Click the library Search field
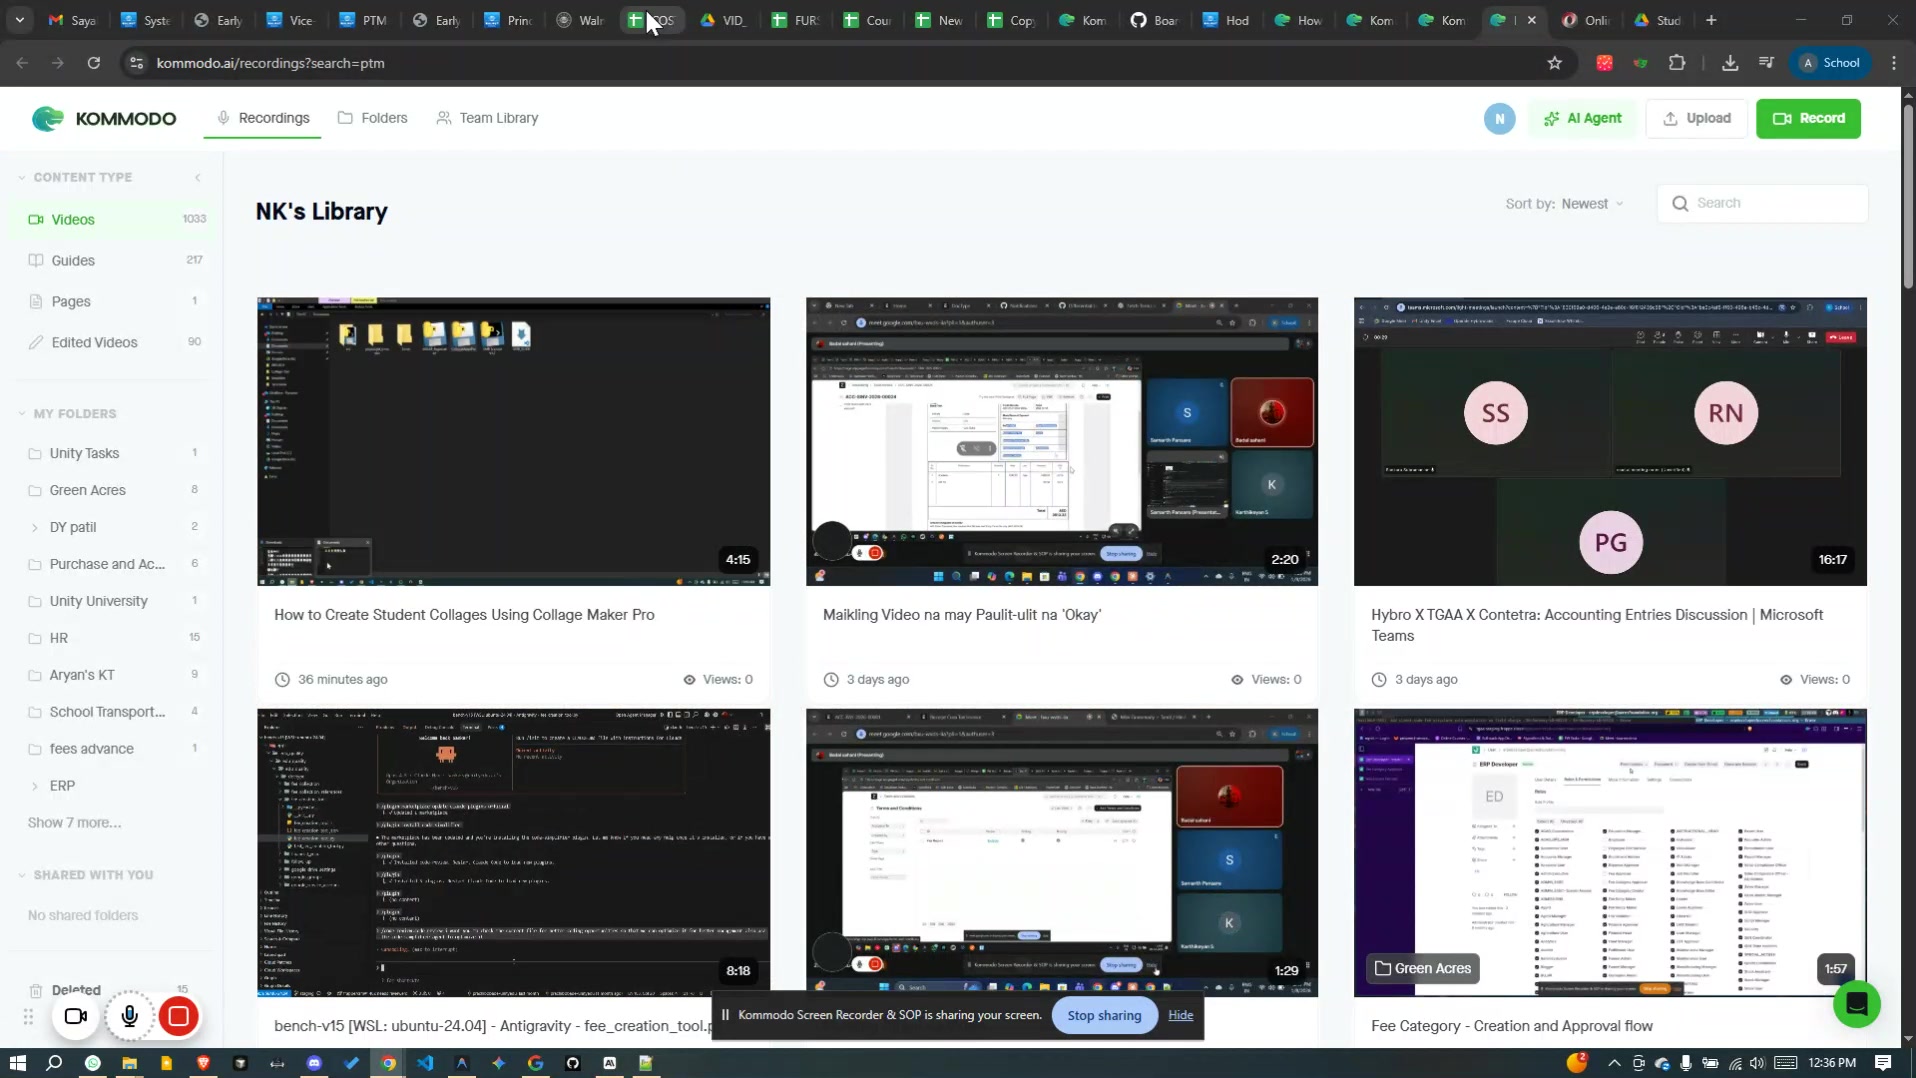1916x1078 pixels. pos(1762,203)
